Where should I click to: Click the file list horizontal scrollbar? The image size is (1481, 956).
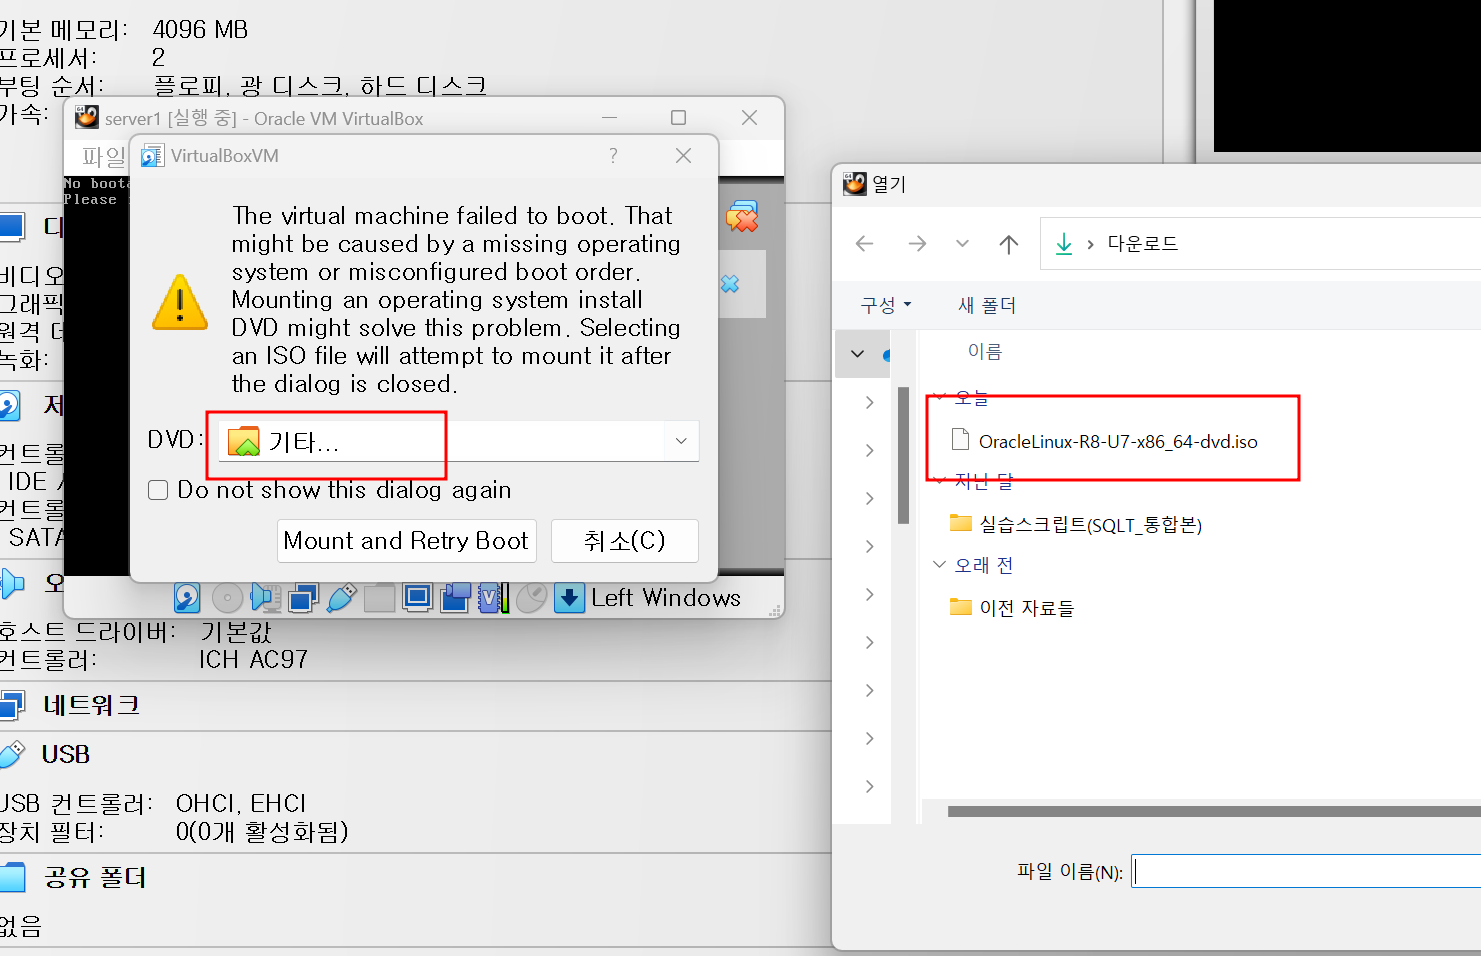coord(1214,811)
